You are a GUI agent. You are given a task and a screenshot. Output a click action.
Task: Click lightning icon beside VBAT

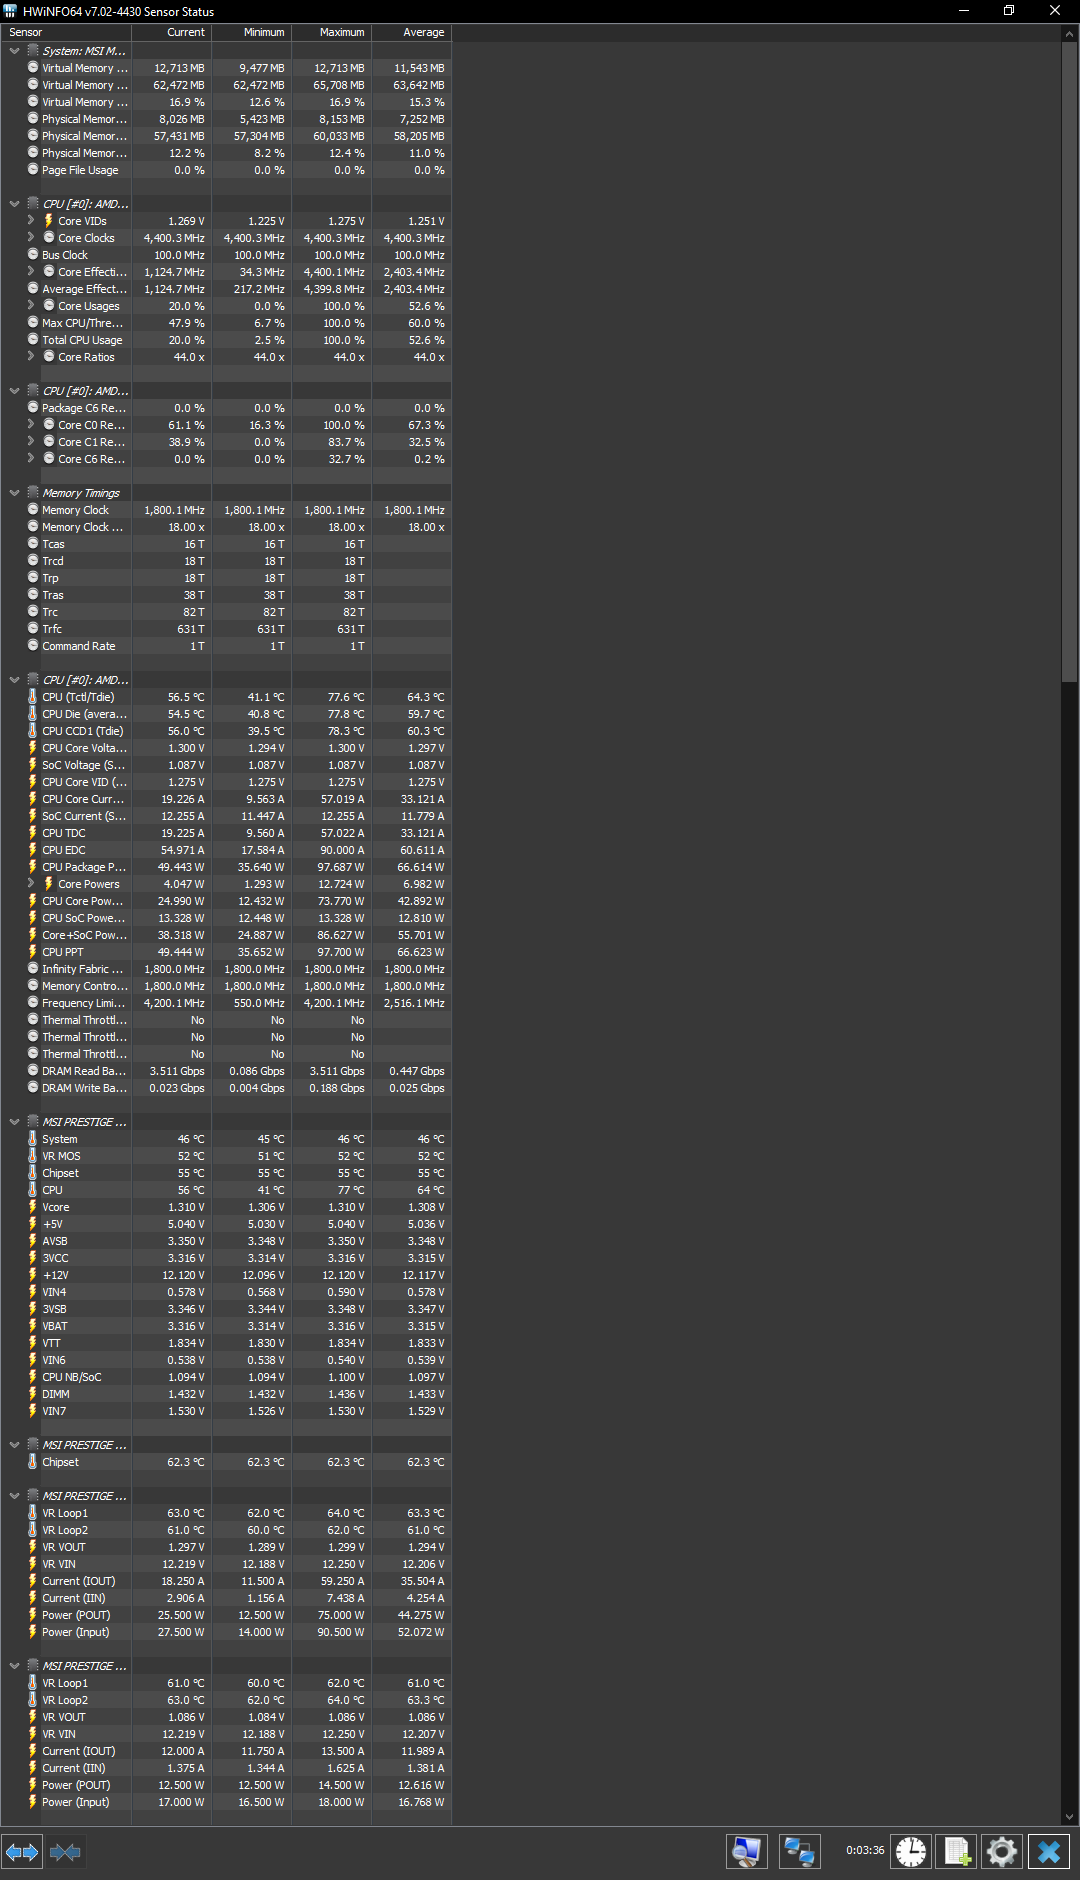click(33, 1326)
